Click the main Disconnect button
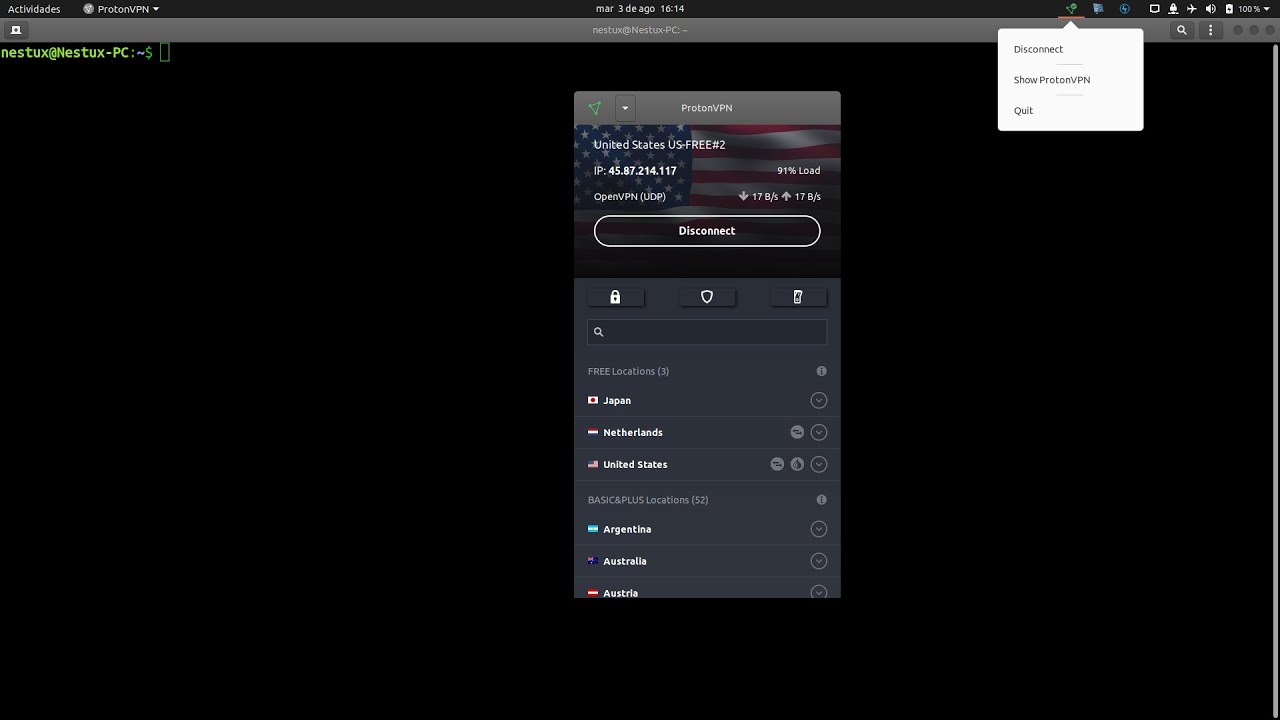 707,231
